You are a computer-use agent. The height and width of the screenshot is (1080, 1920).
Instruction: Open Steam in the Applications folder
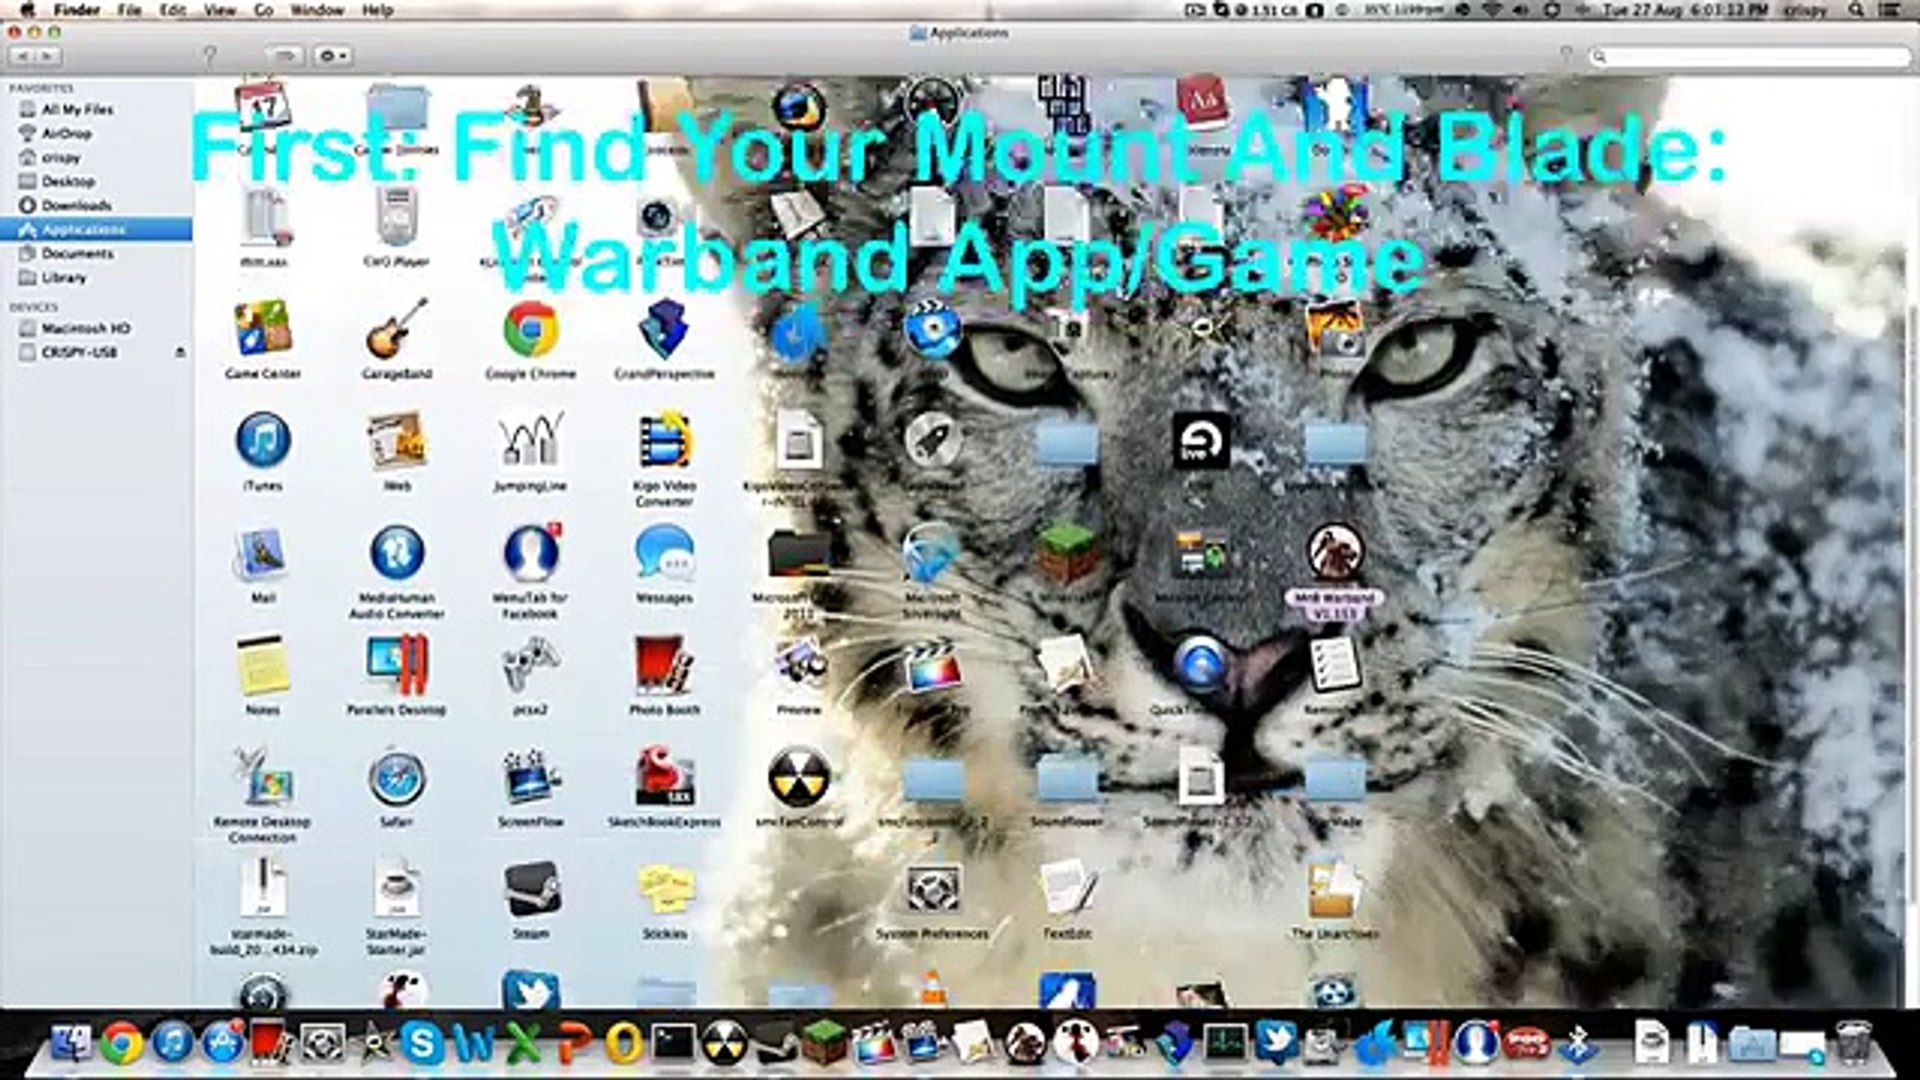pyautogui.click(x=530, y=889)
